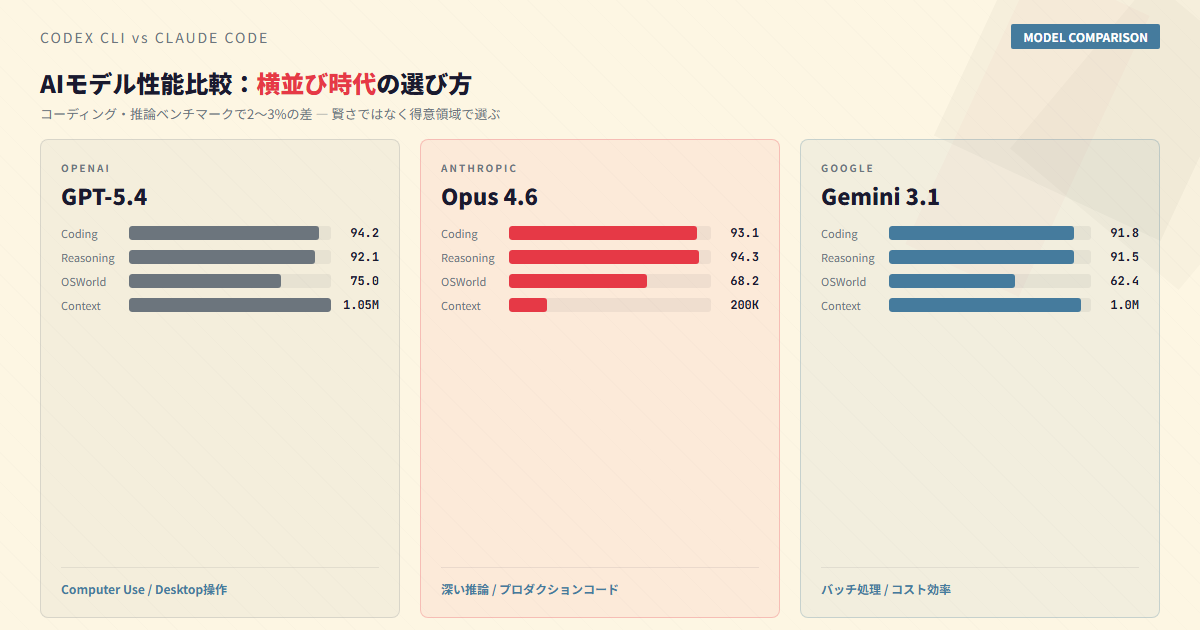This screenshot has width=1200, height=630.
Task: Select the Opus 4.6 card title
Action: point(489,197)
